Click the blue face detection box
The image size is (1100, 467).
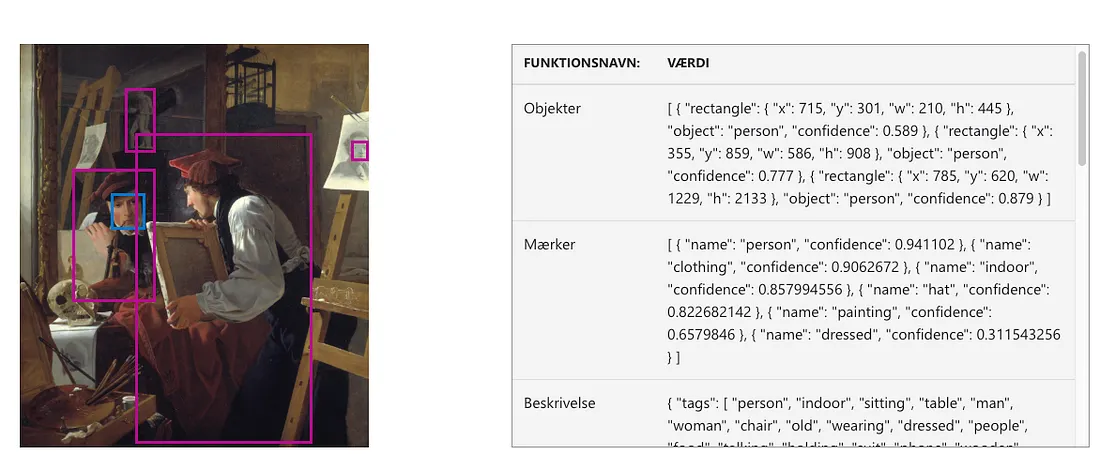[x=128, y=211]
